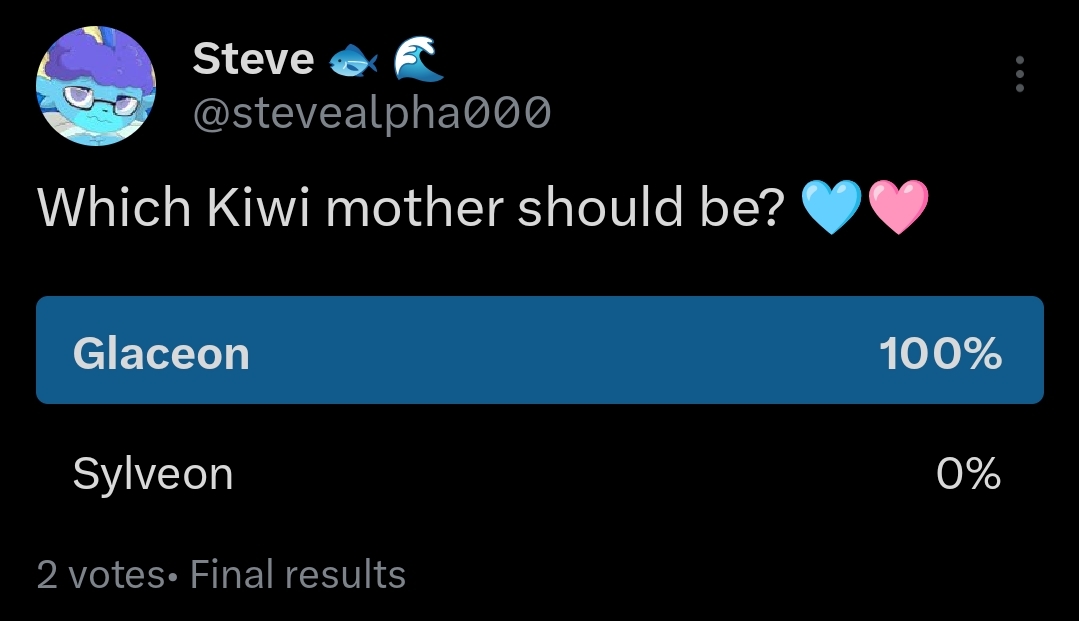The image size is (1079, 621).
Task: Click the 0% result for Sylveon
Action: tap(968, 473)
